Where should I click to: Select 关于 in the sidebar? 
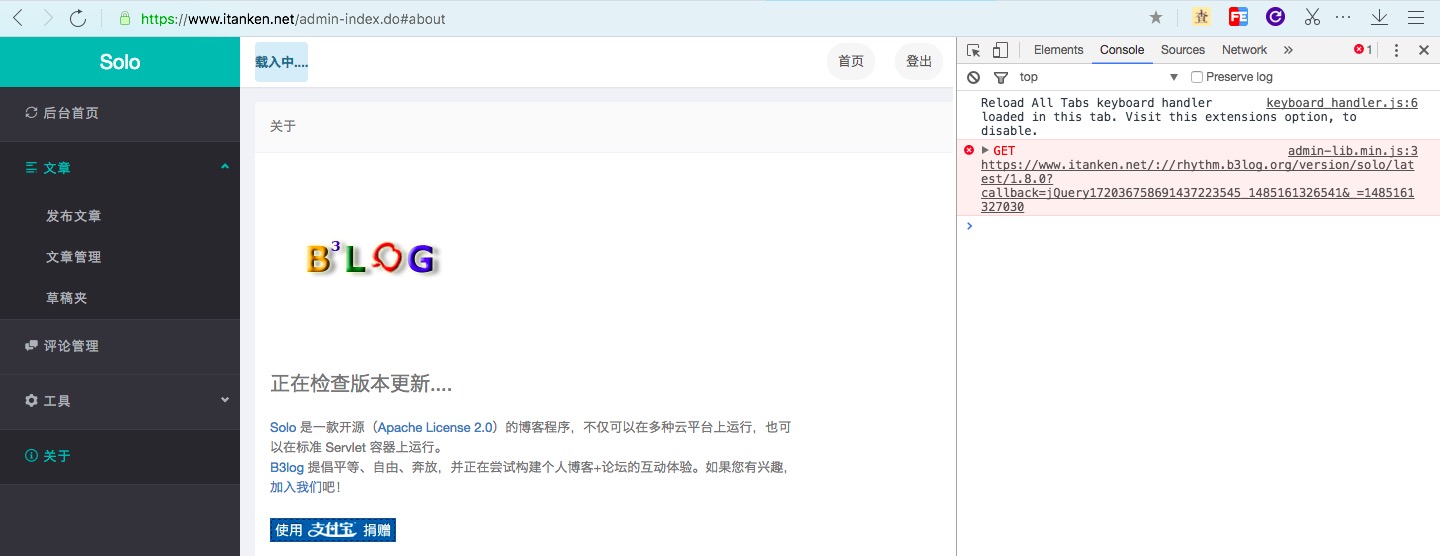click(120, 456)
